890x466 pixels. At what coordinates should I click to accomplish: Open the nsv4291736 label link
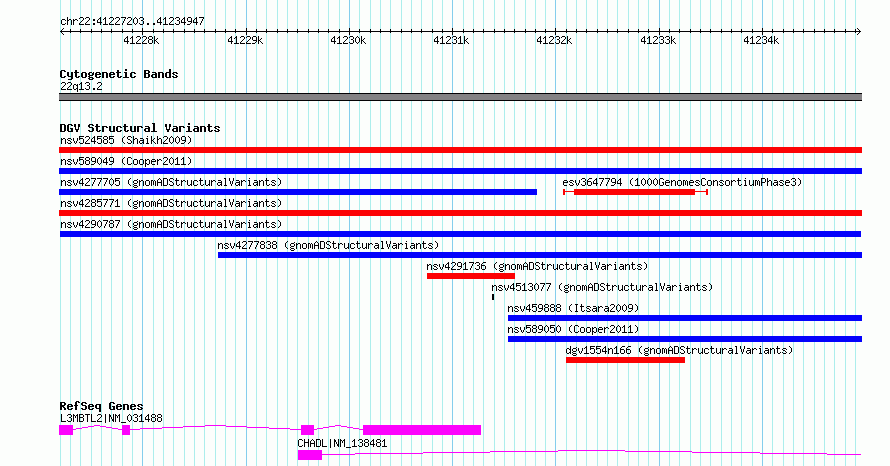pos(537,266)
